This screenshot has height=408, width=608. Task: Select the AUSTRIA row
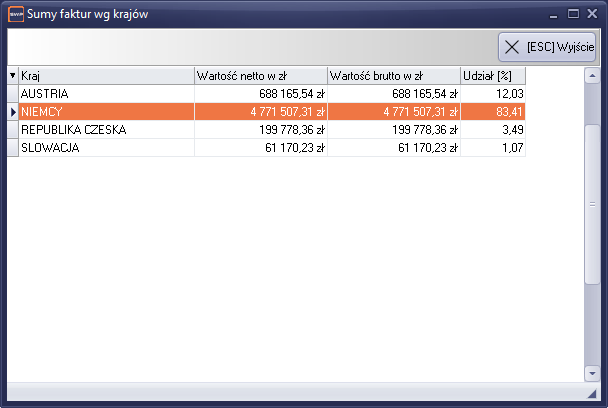tap(105, 93)
